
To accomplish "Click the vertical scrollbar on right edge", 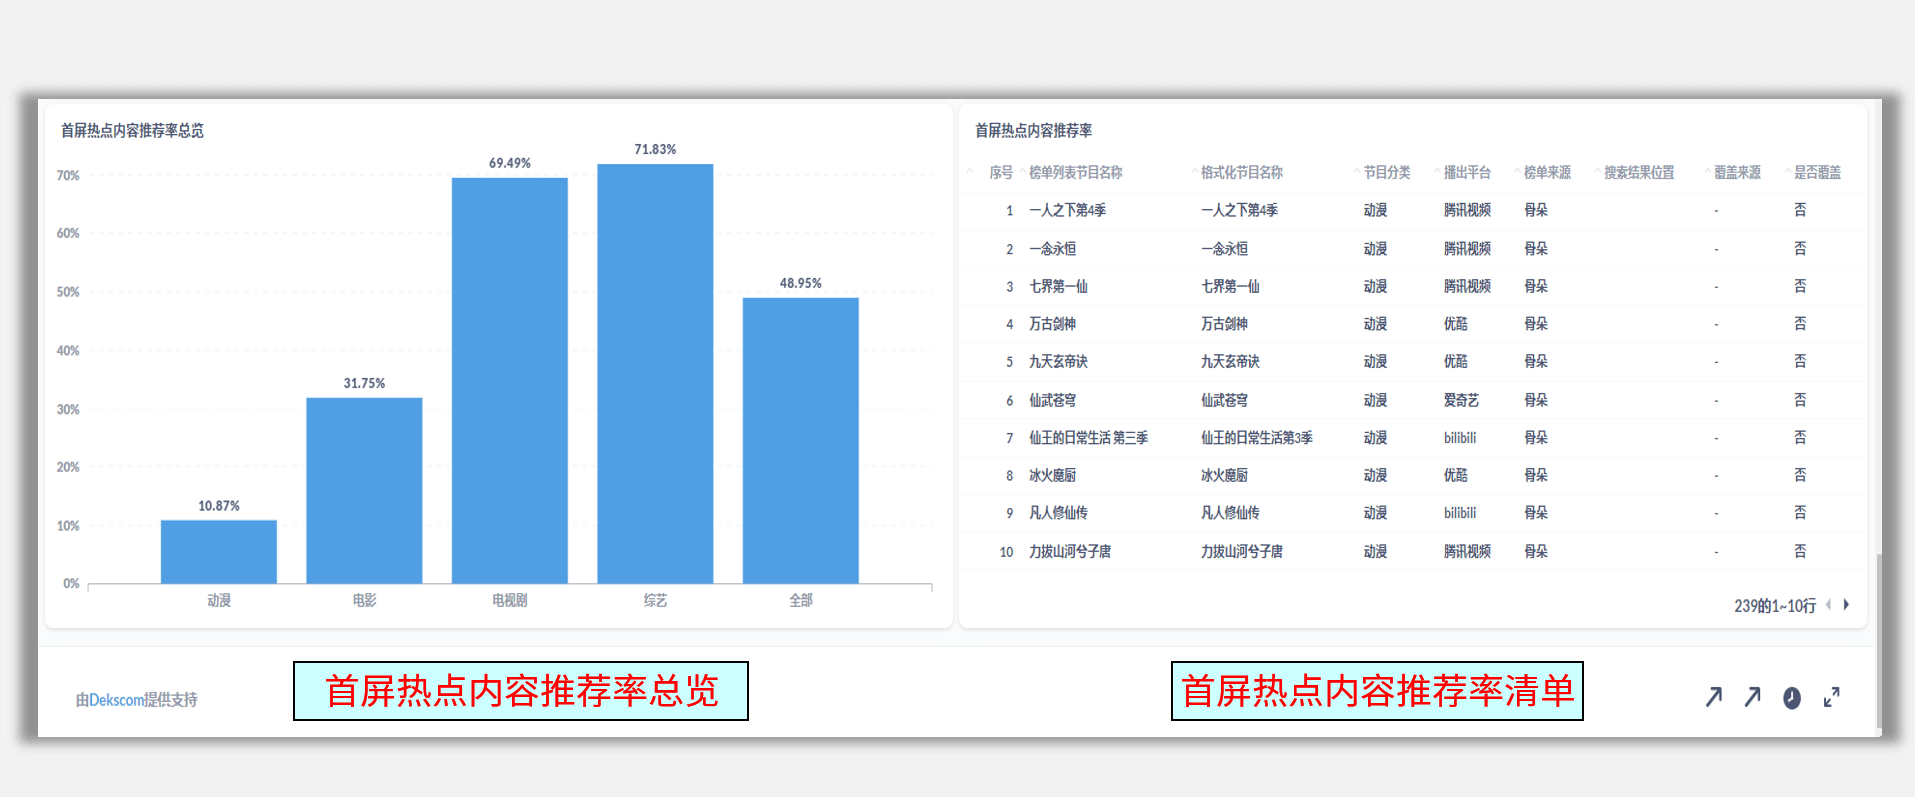I will point(1879,640).
